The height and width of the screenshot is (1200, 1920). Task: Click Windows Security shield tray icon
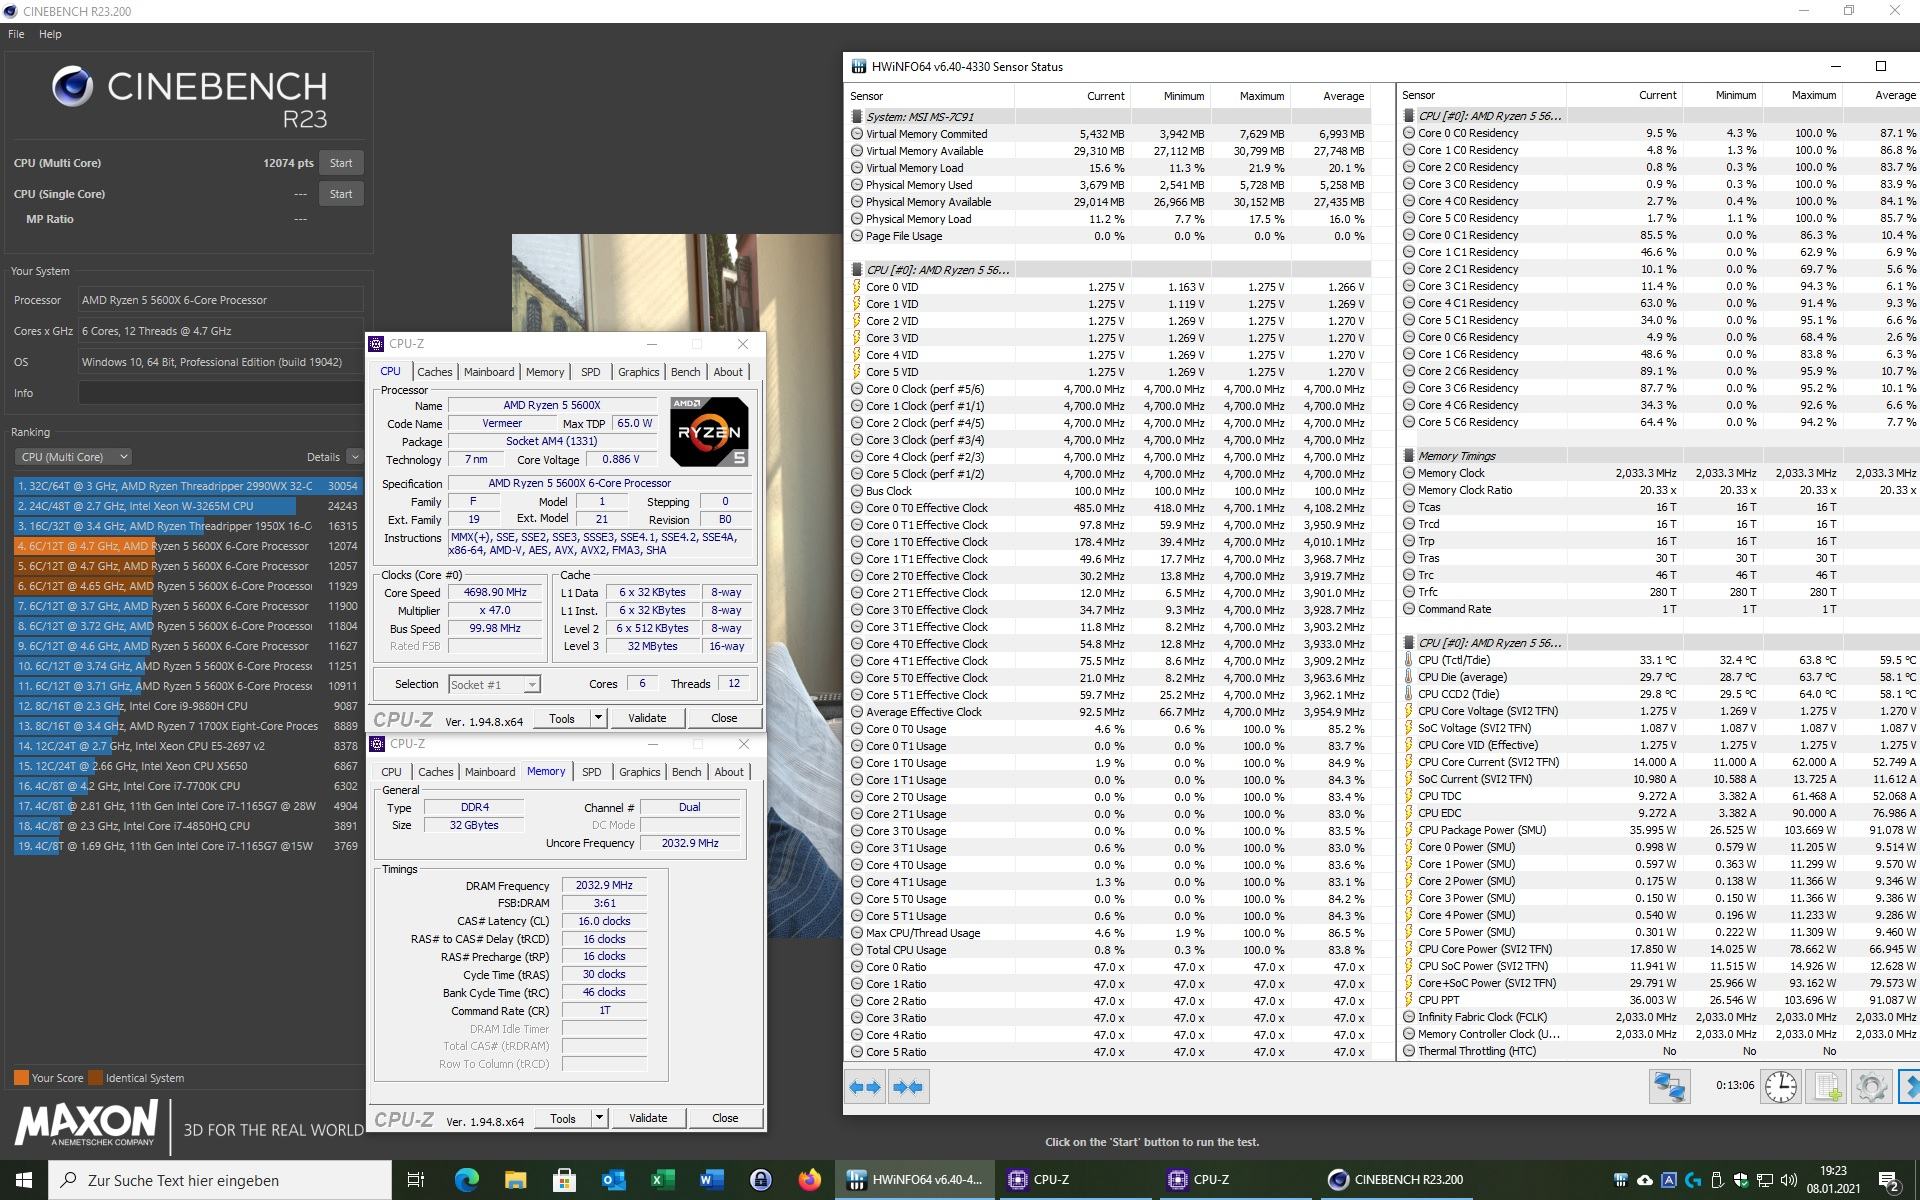click(x=1741, y=1180)
